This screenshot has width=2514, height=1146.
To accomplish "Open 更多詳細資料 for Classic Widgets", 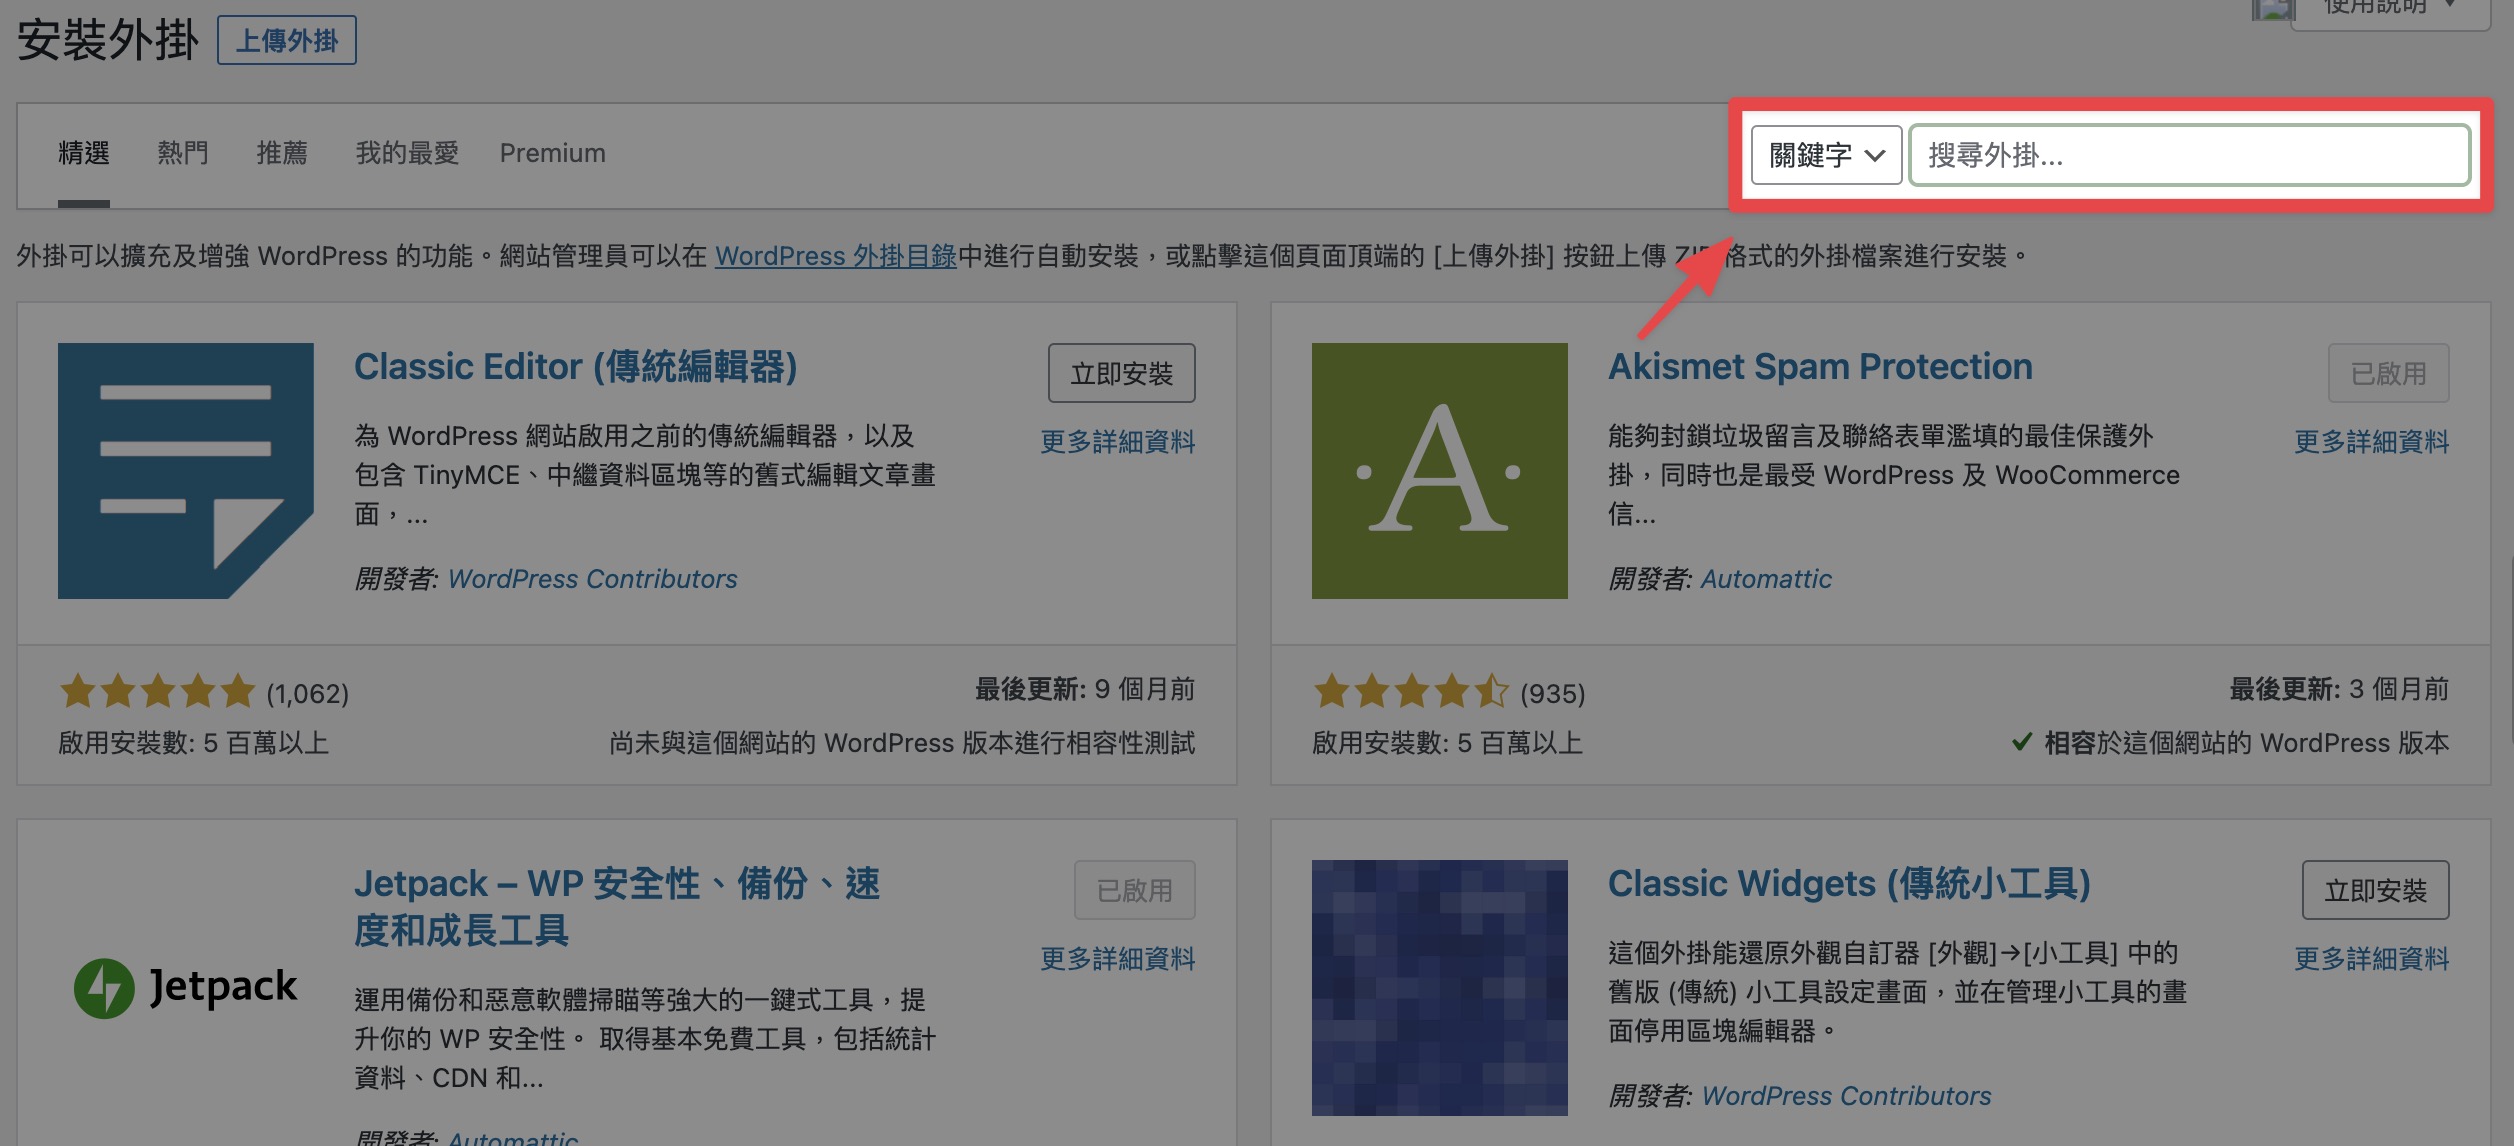I will click(x=2372, y=959).
